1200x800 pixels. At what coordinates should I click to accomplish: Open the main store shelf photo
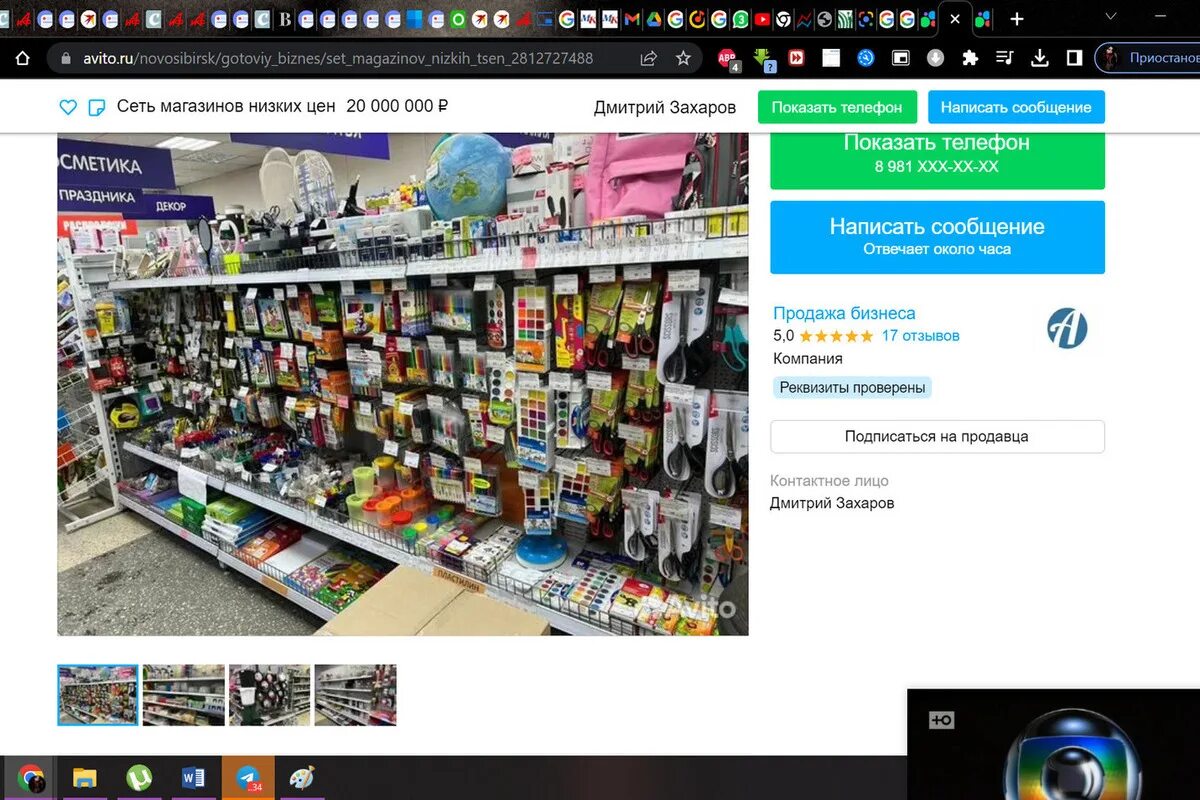click(403, 384)
